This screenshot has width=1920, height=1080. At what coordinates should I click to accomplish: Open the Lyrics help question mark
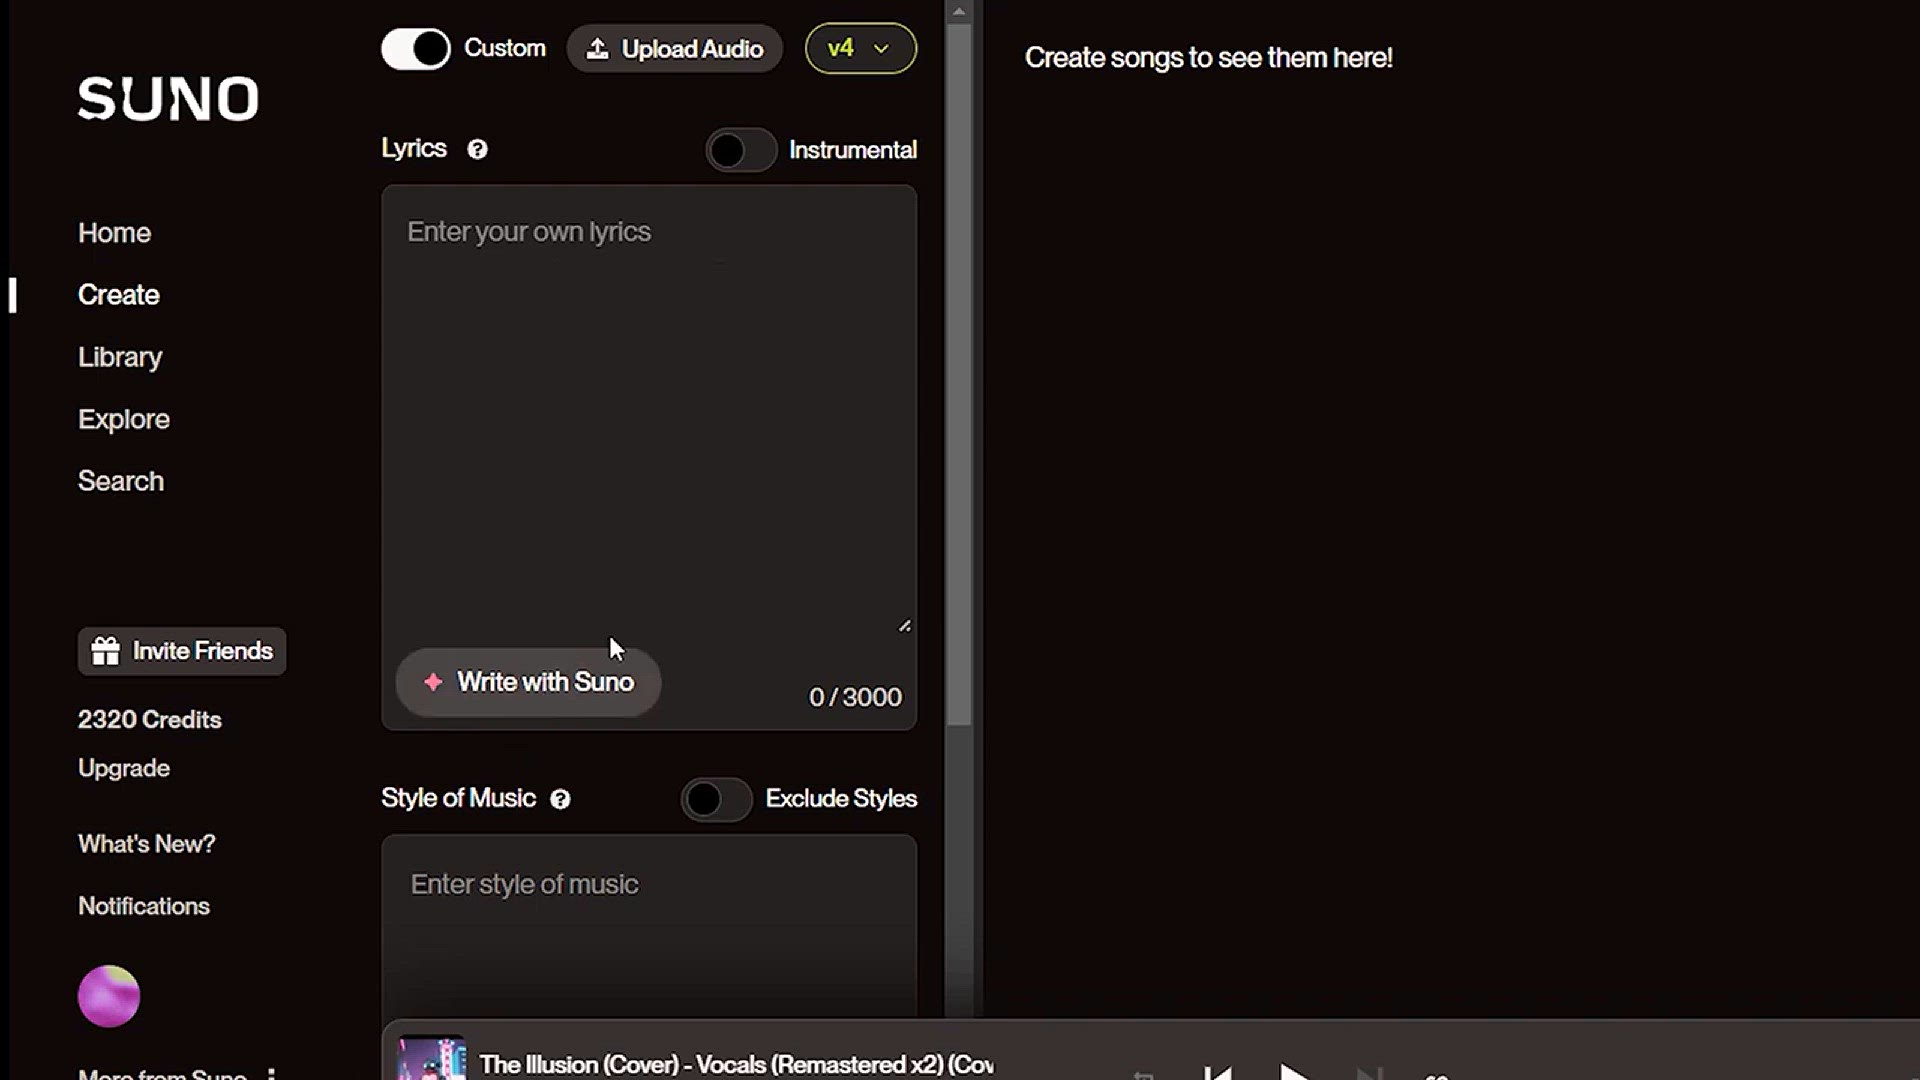477,149
